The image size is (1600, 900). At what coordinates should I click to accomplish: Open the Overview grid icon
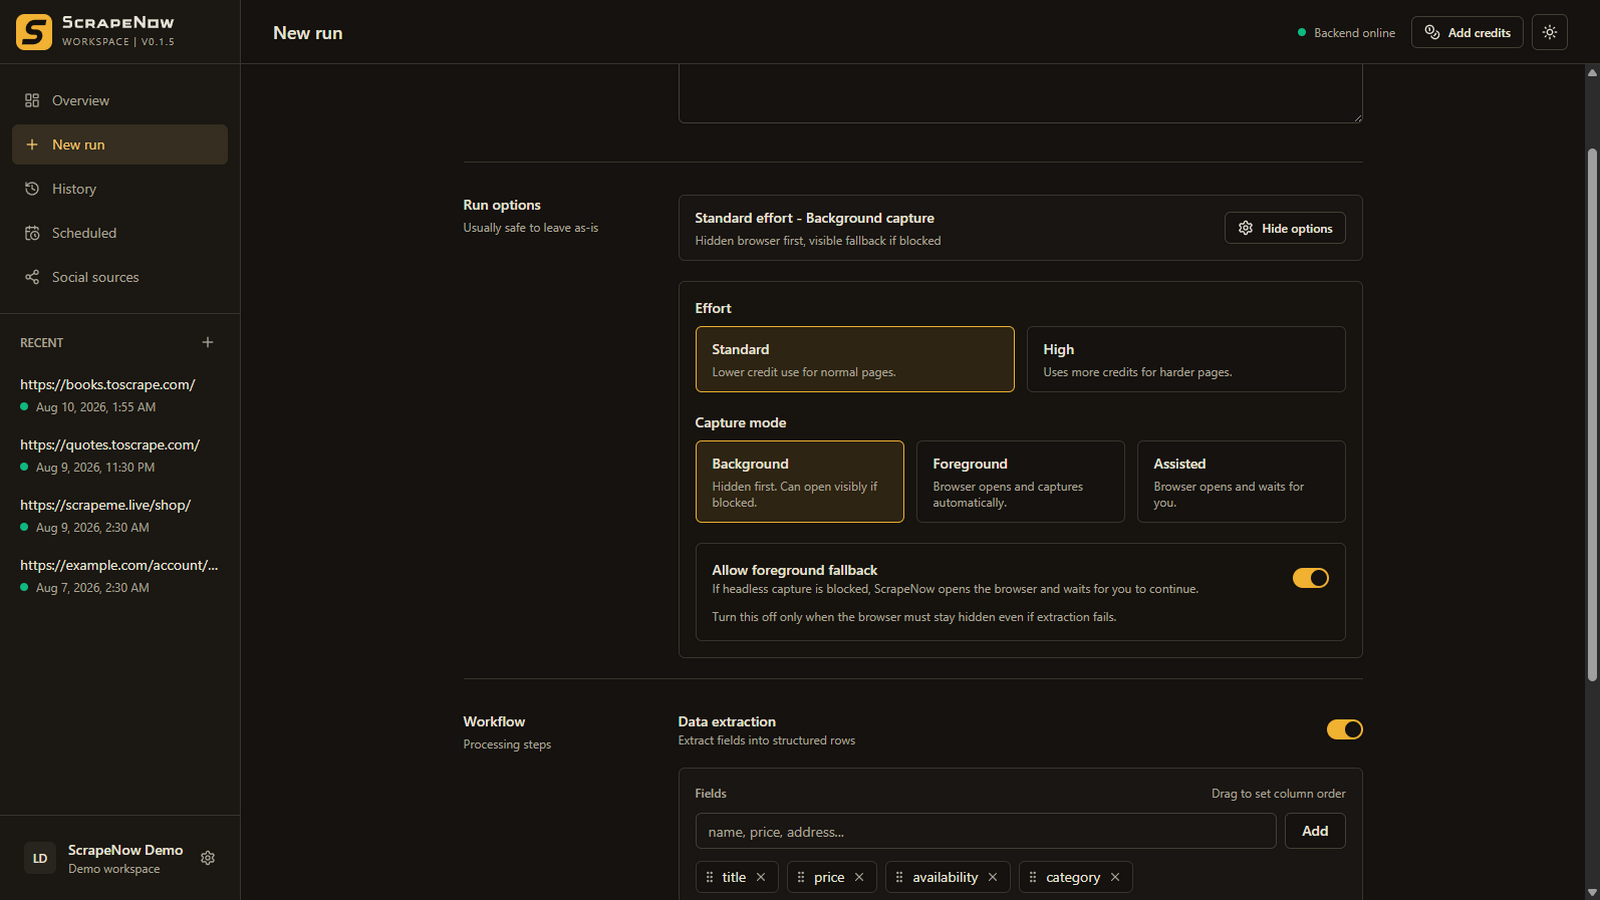tap(32, 101)
